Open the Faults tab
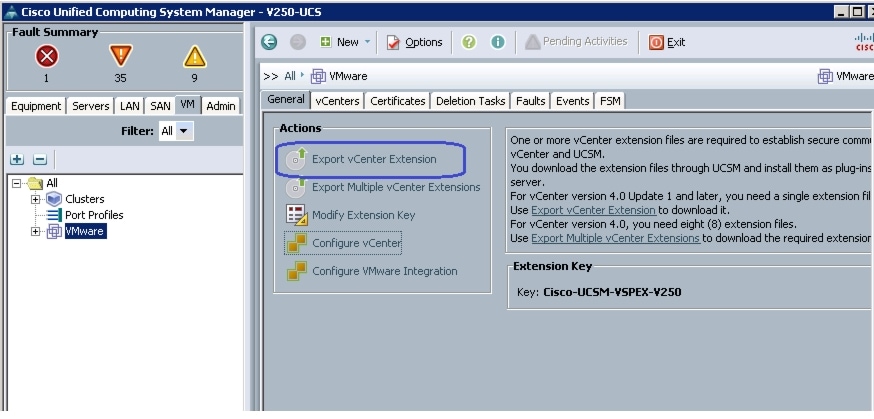 coord(530,101)
